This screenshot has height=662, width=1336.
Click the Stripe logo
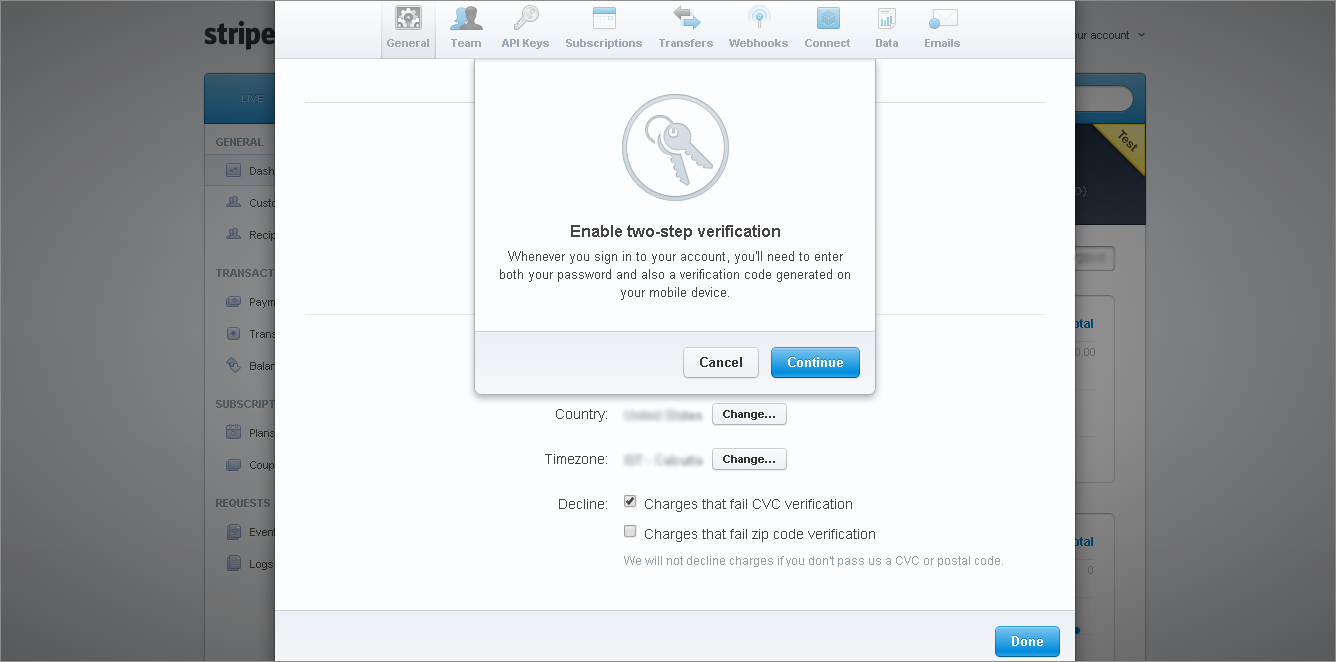point(239,35)
